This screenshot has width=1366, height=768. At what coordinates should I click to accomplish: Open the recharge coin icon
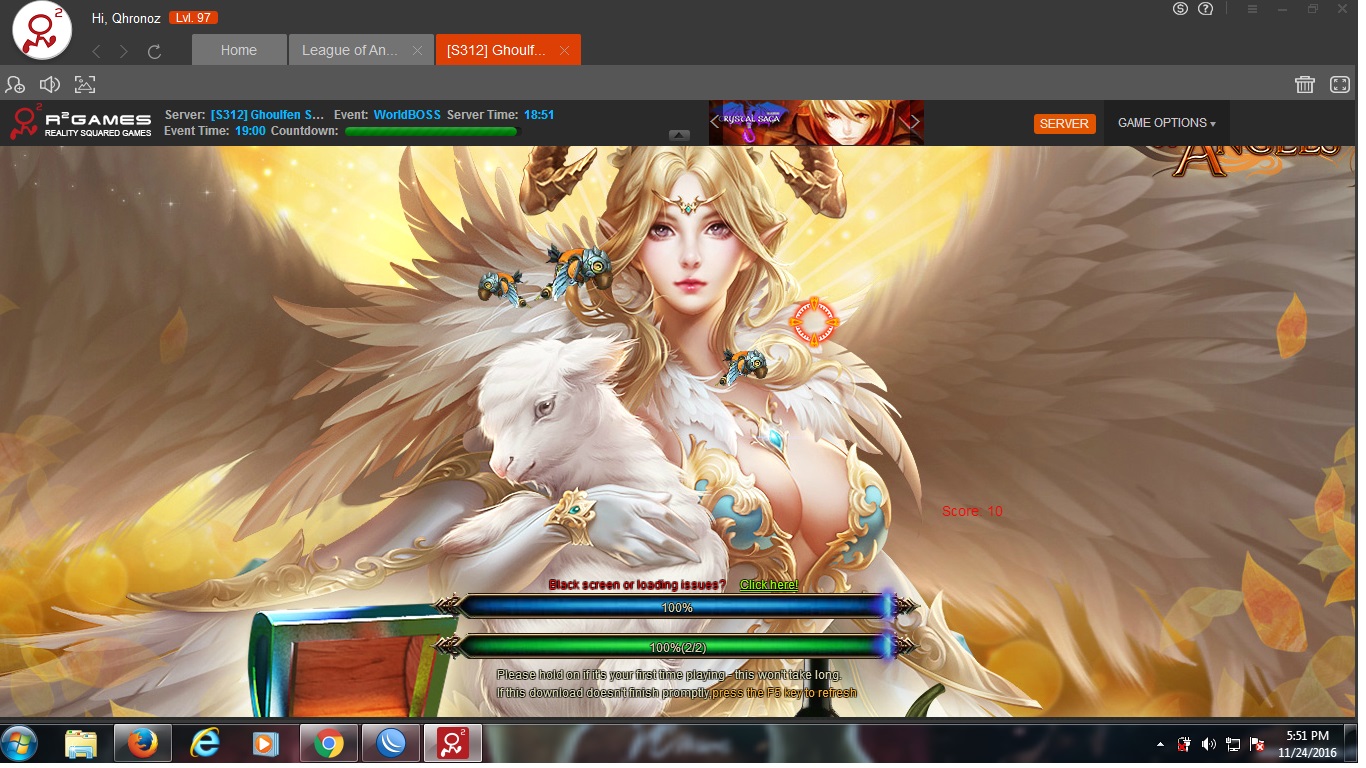[1180, 9]
